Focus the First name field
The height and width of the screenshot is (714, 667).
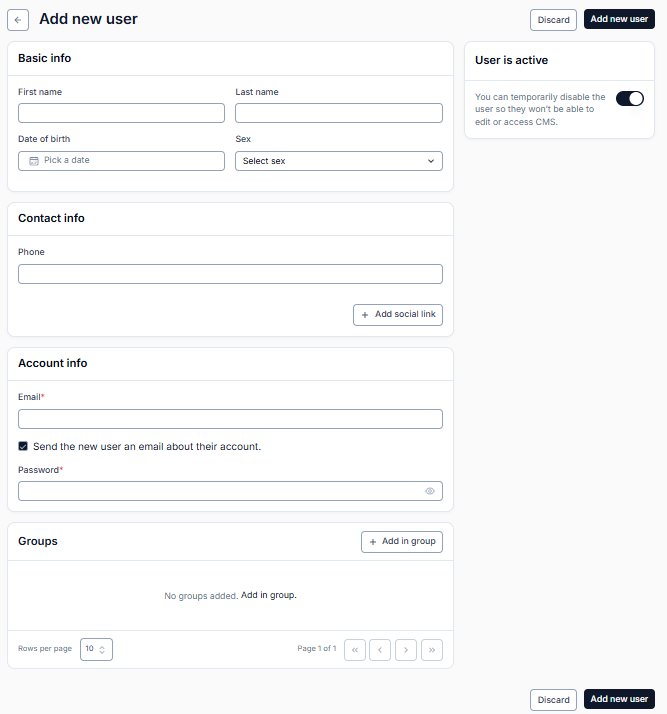[x=121, y=113]
